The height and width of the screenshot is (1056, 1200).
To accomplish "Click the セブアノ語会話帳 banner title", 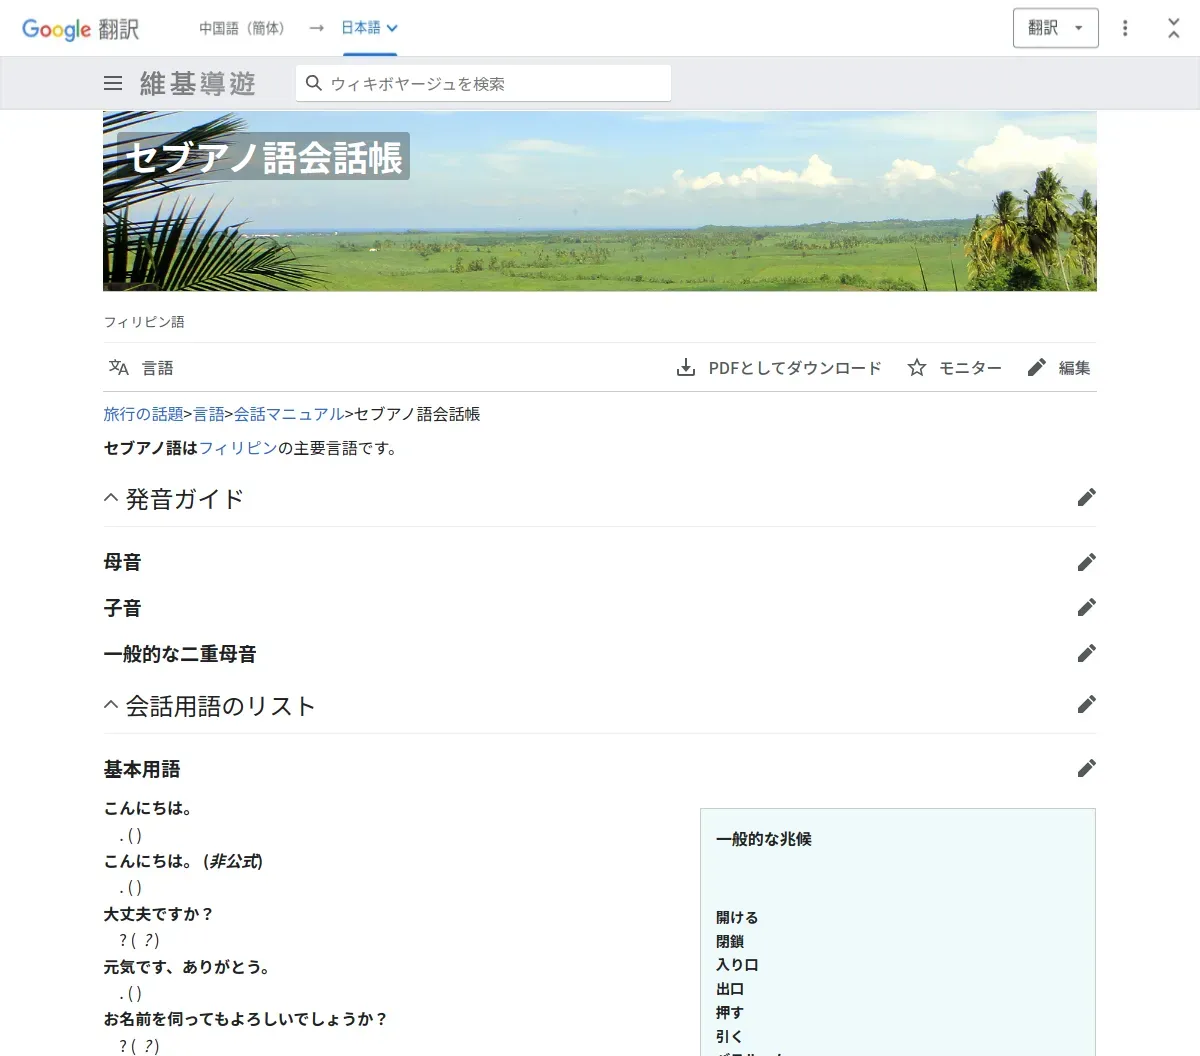I will coord(264,157).
